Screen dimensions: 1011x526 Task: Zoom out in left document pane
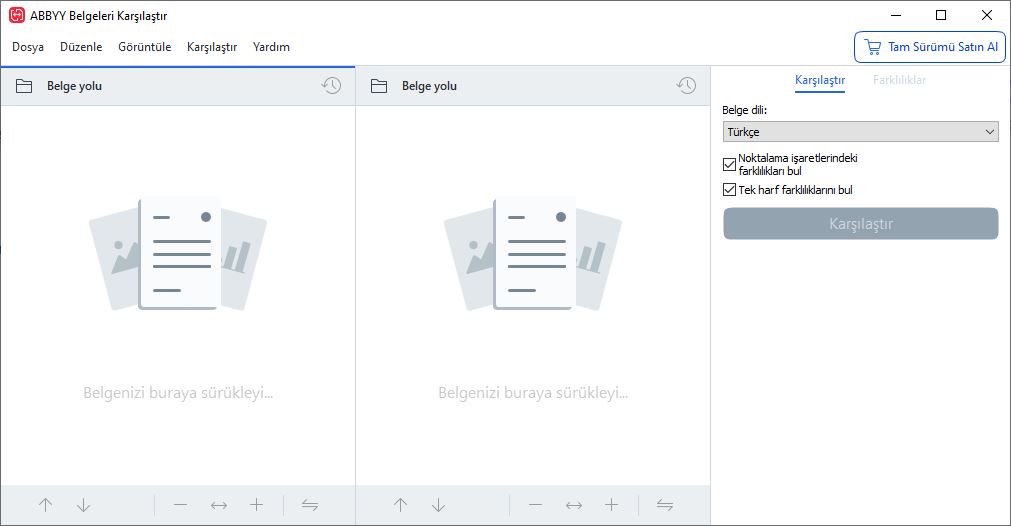pyautogui.click(x=181, y=505)
